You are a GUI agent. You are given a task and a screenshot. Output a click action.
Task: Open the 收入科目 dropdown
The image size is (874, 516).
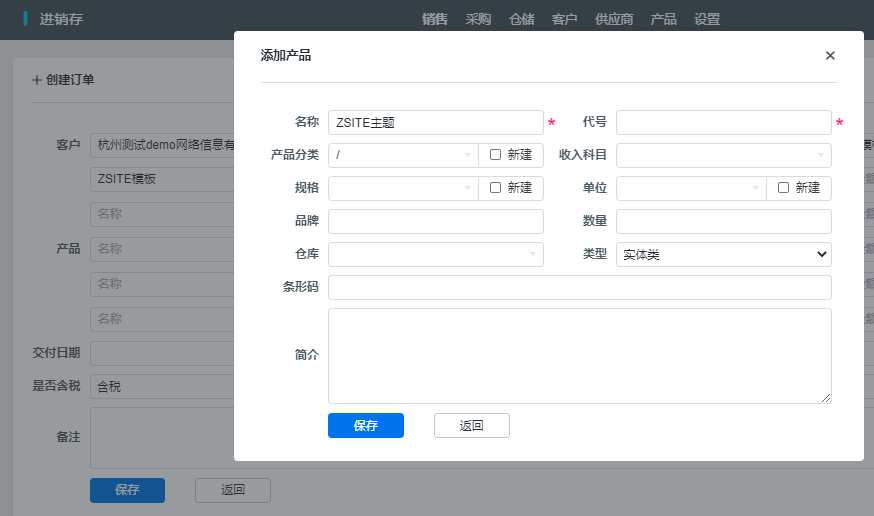click(x=723, y=155)
